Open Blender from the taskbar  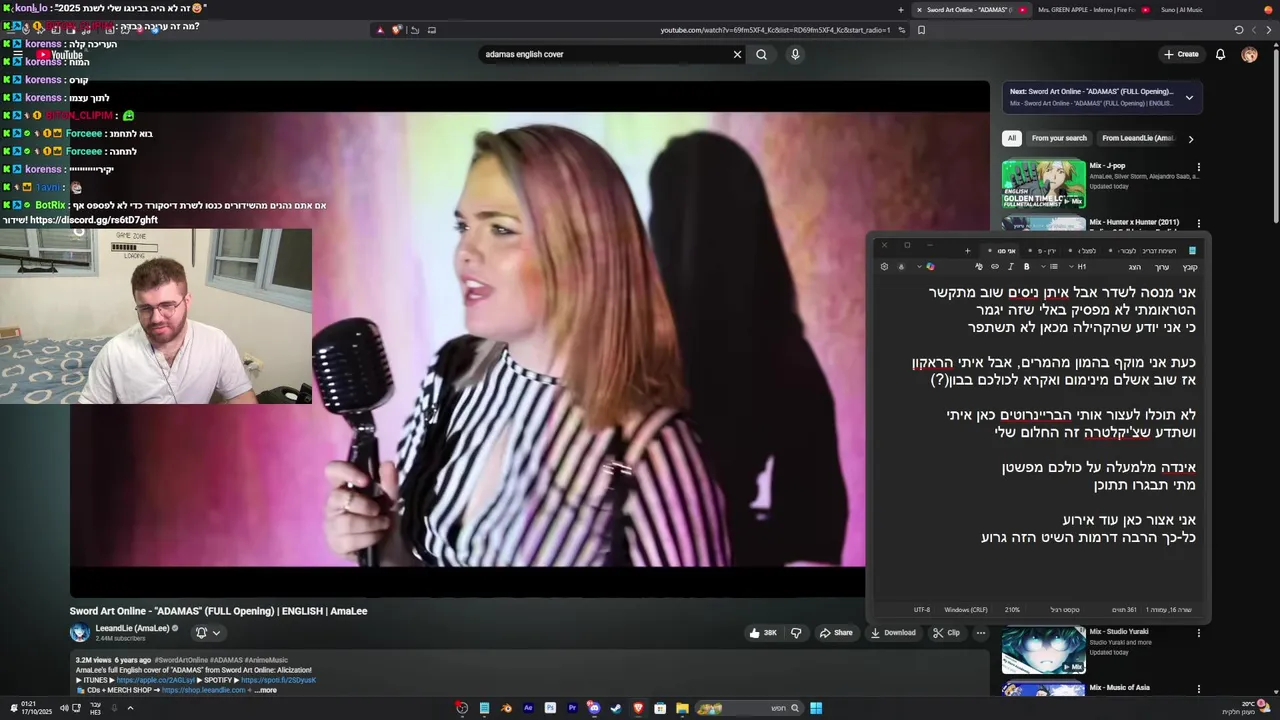point(506,708)
